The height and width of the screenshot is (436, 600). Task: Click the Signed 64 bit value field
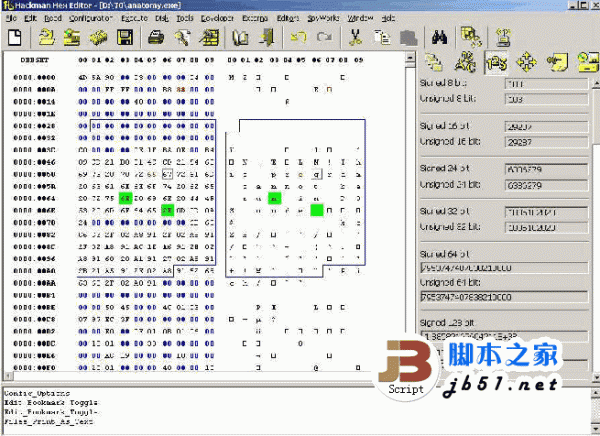504,268
